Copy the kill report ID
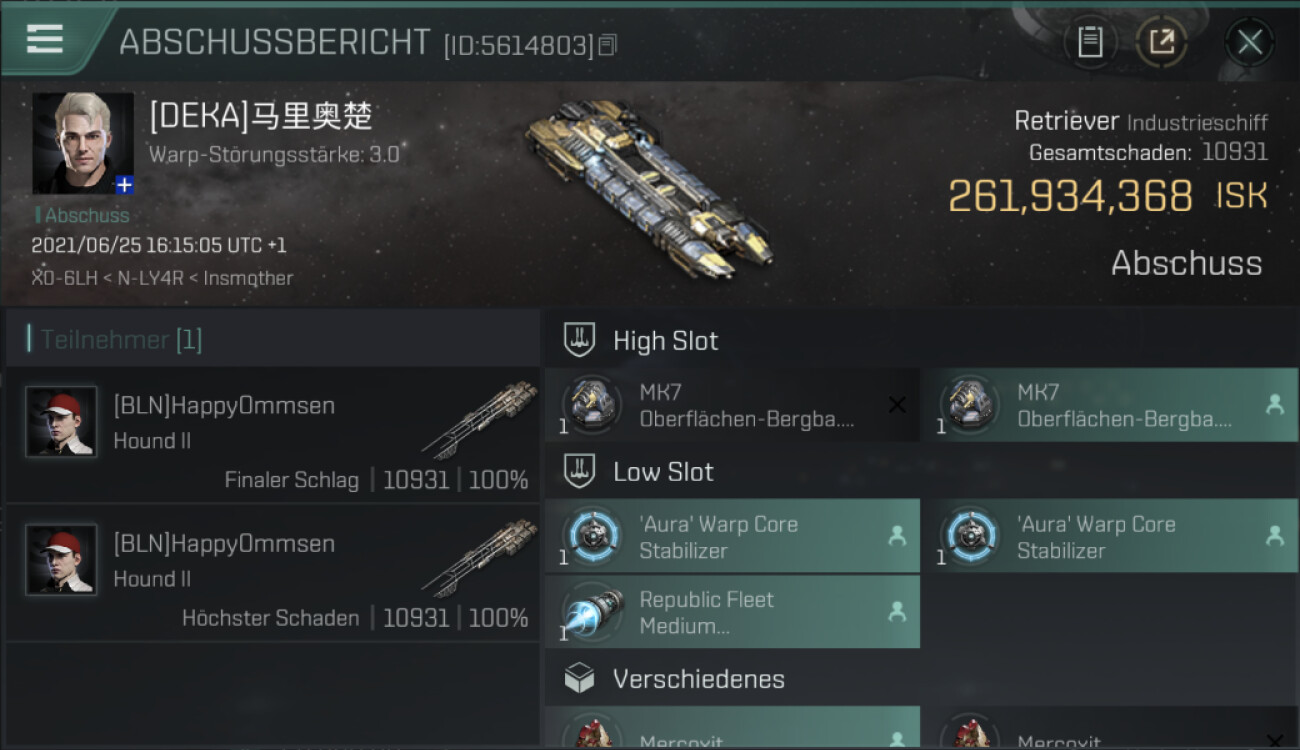 (x=608, y=45)
